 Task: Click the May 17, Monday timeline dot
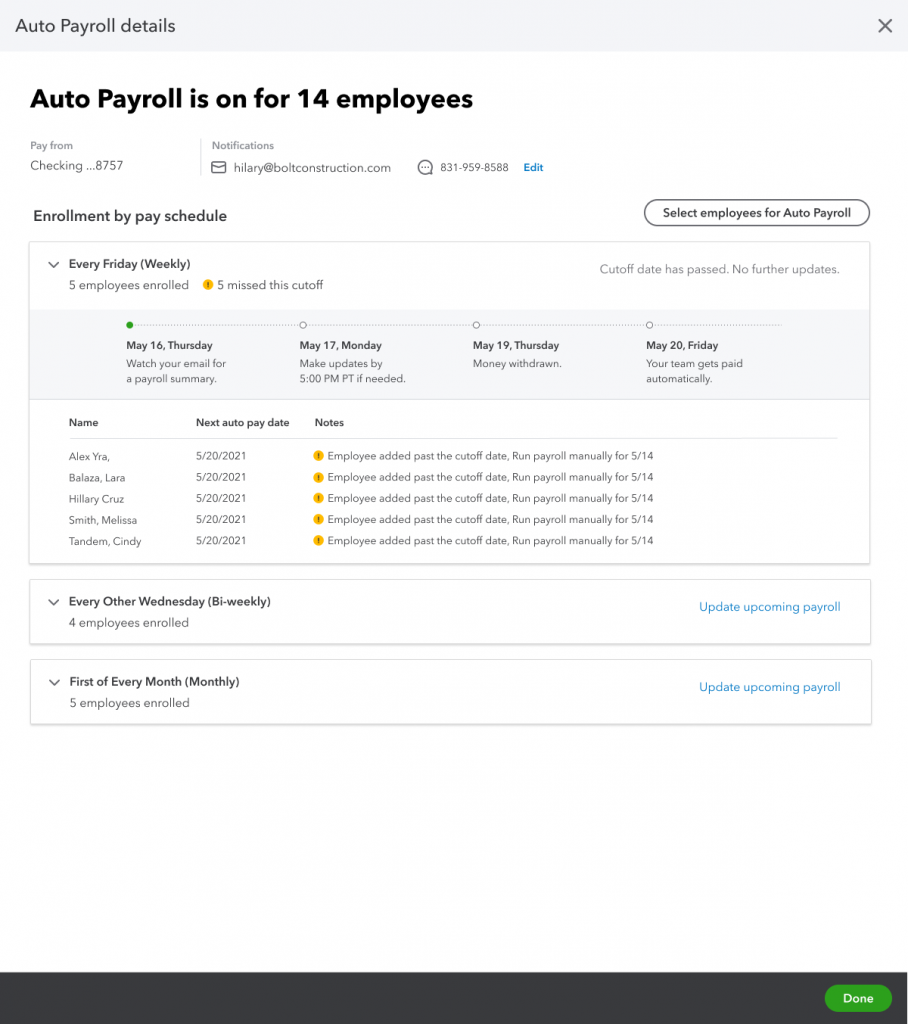click(x=303, y=325)
